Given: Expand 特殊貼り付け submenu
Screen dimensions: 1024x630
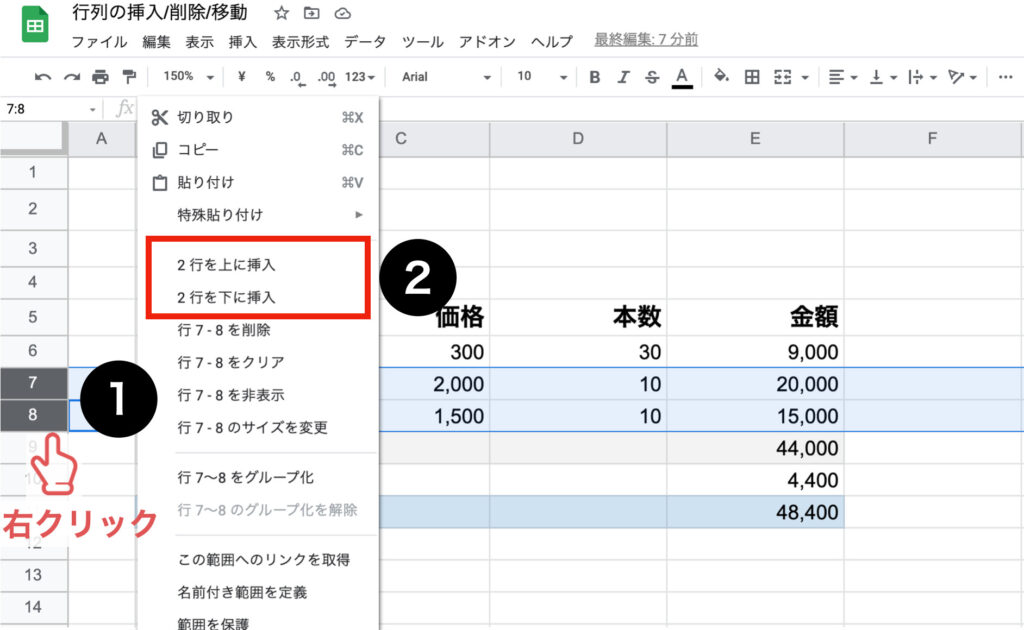Looking at the screenshot, I should [x=259, y=215].
